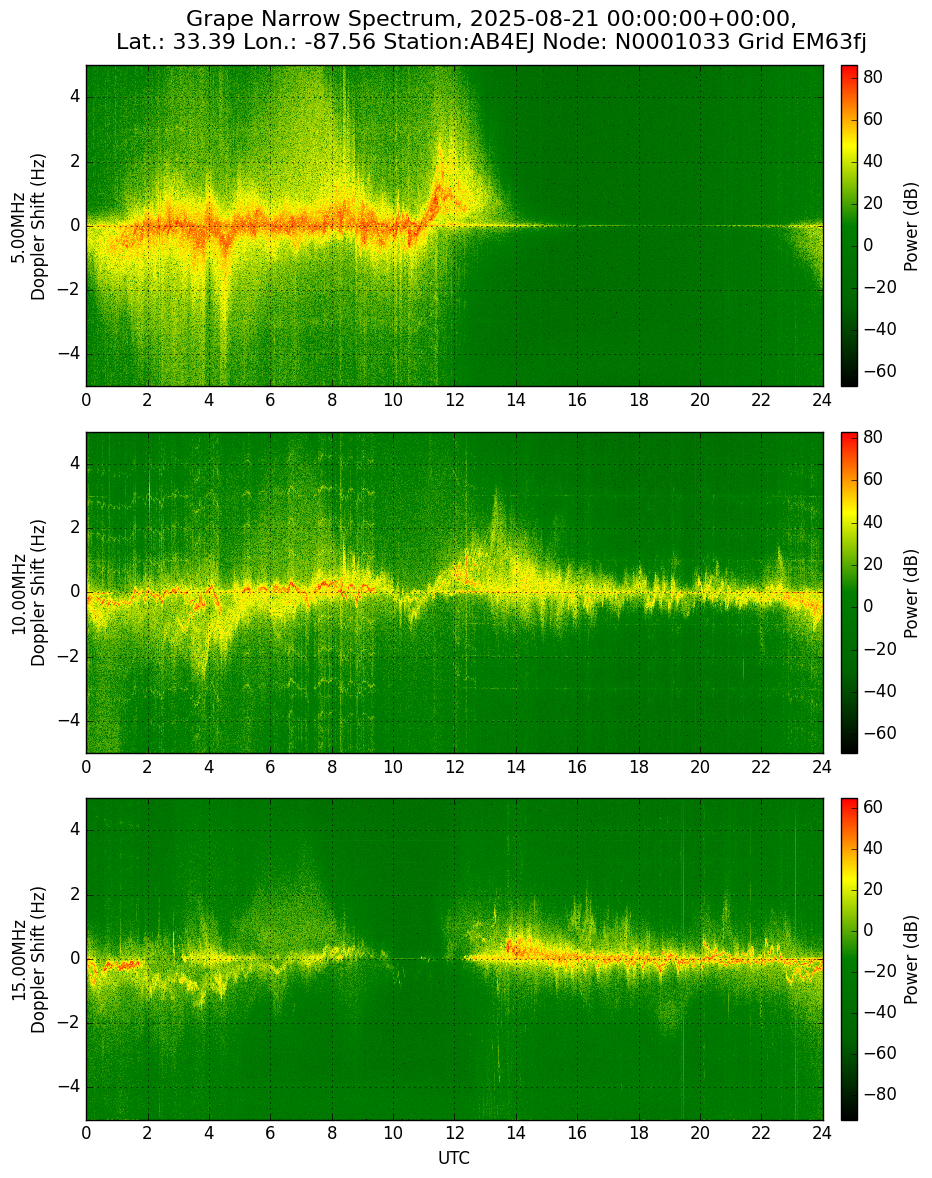The height and width of the screenshot is (1178, 932).
Task: Click the zero Doppler line at 16 UTC, 5.00MHz plot
Action: [577, 226]
